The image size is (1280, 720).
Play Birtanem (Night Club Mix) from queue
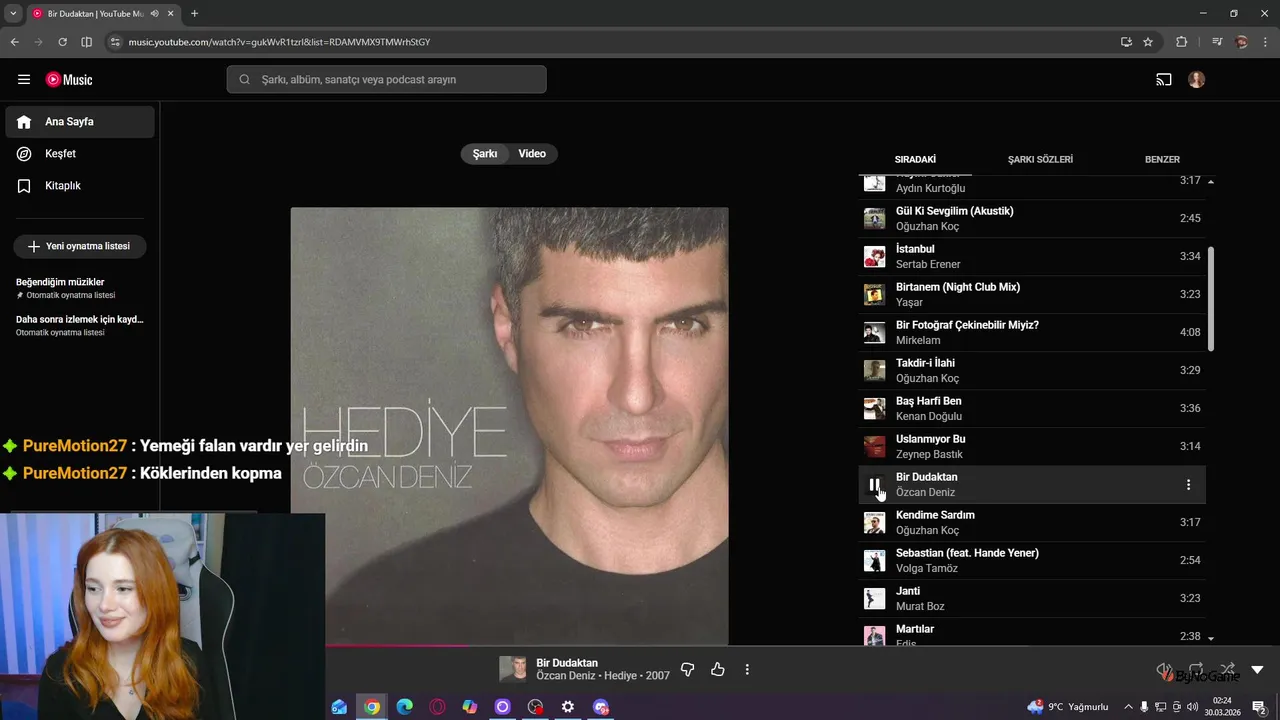tap(1032, 294)
